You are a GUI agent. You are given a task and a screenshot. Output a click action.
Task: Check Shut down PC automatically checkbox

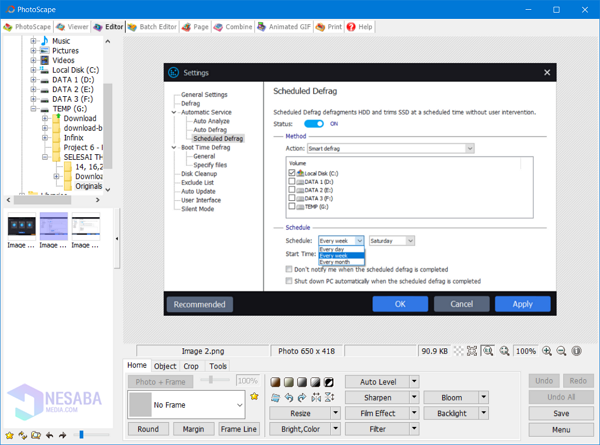pyautogui.click(x=289, y=281)
